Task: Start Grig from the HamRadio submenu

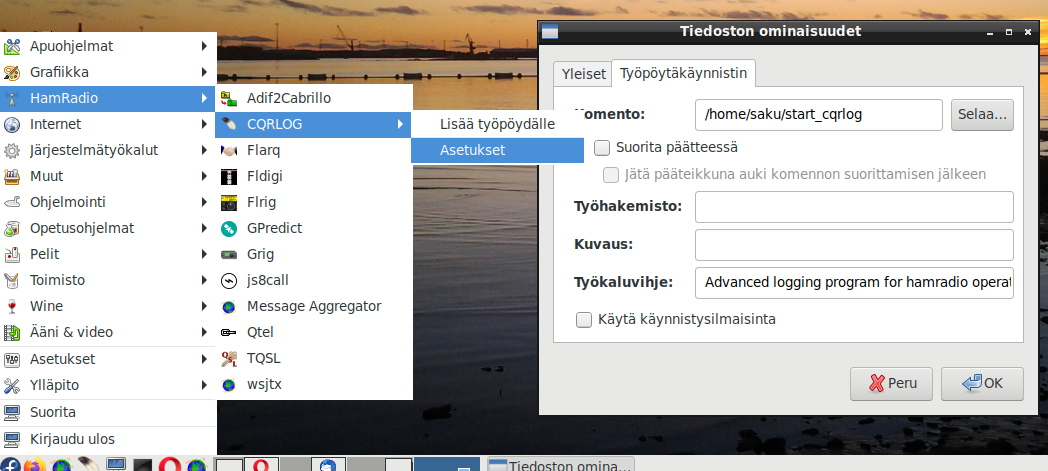Action: tap(314, 255)
